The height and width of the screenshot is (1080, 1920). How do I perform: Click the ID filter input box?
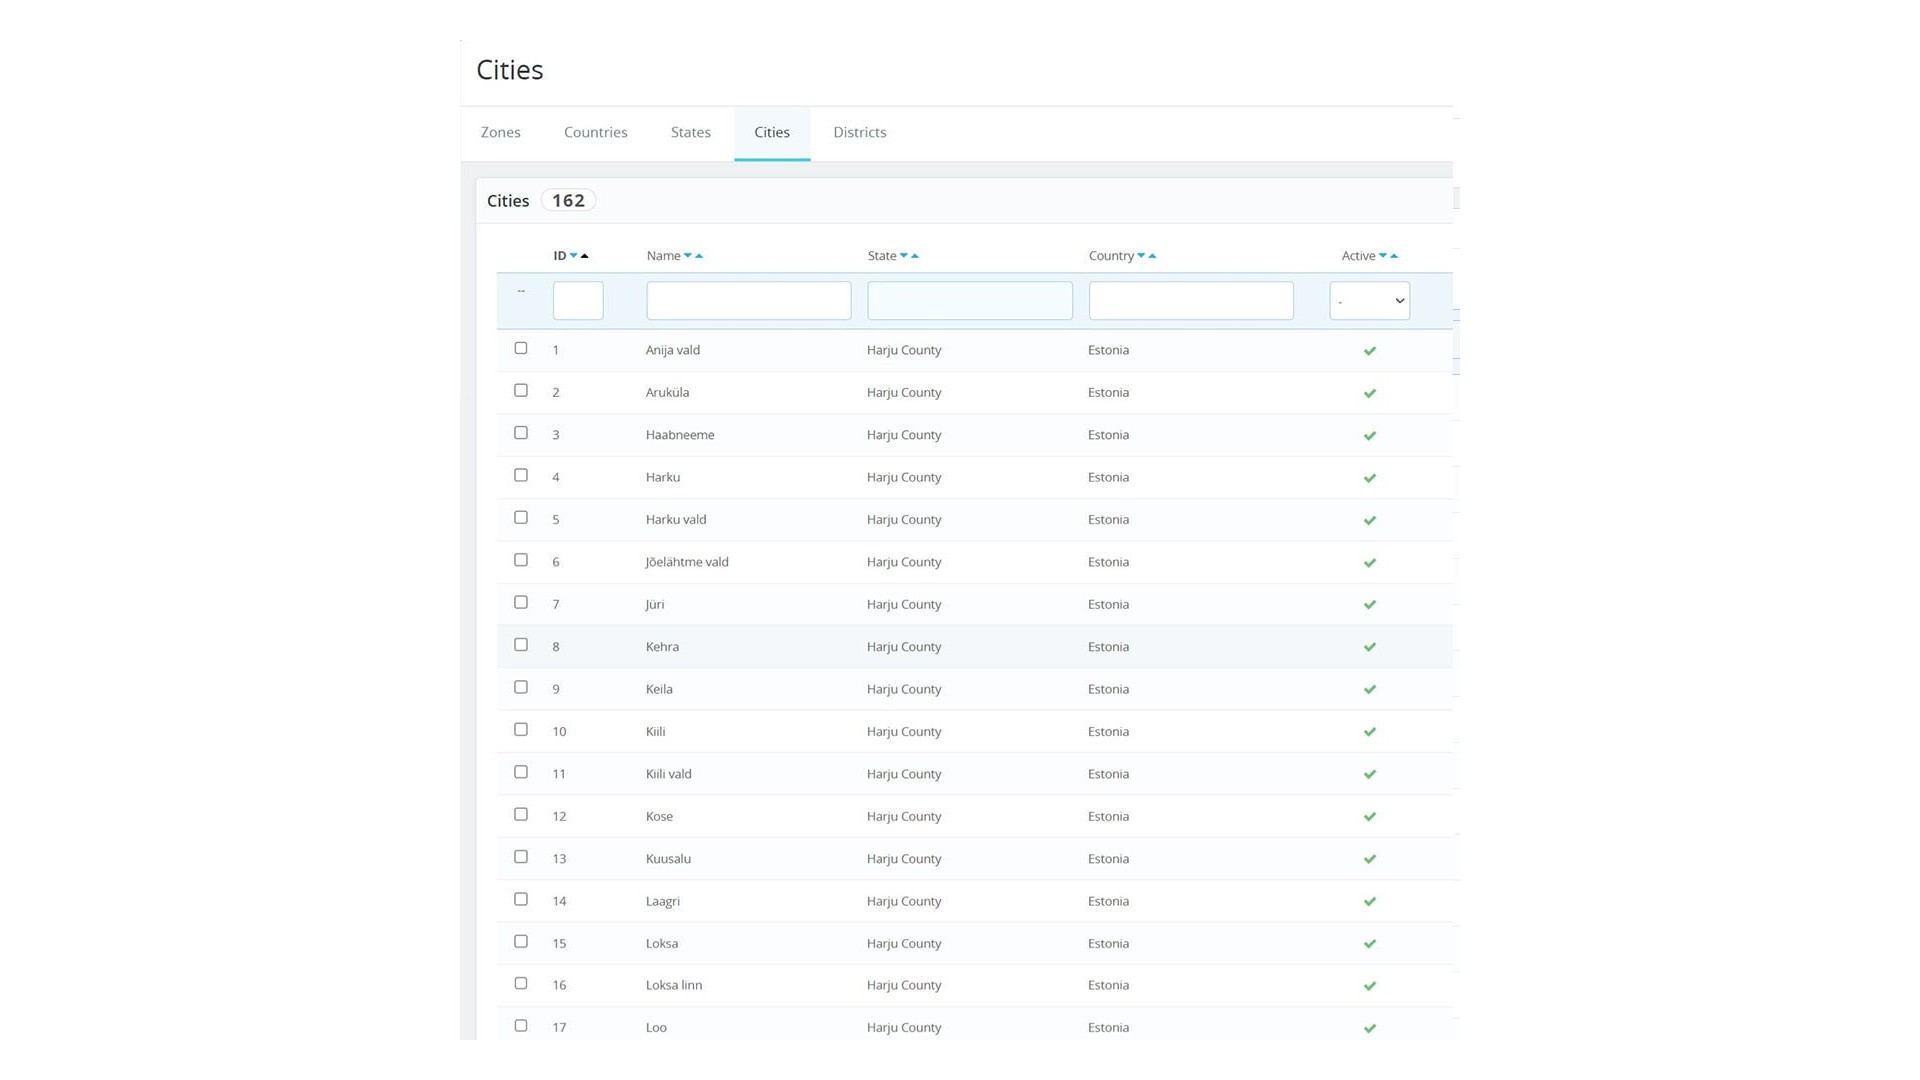pyautogui.click(x=578, y=301)
